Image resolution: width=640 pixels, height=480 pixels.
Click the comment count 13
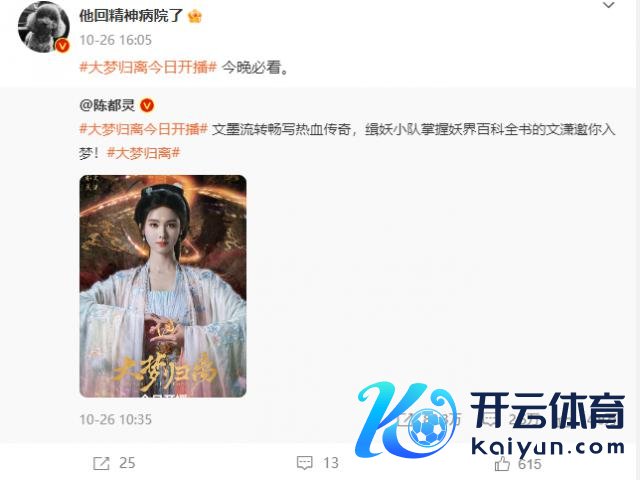point(331,463)
